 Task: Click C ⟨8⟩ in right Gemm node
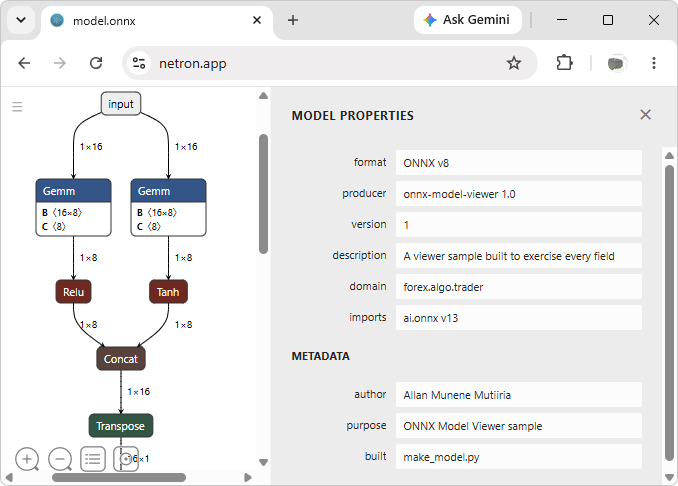149,227
